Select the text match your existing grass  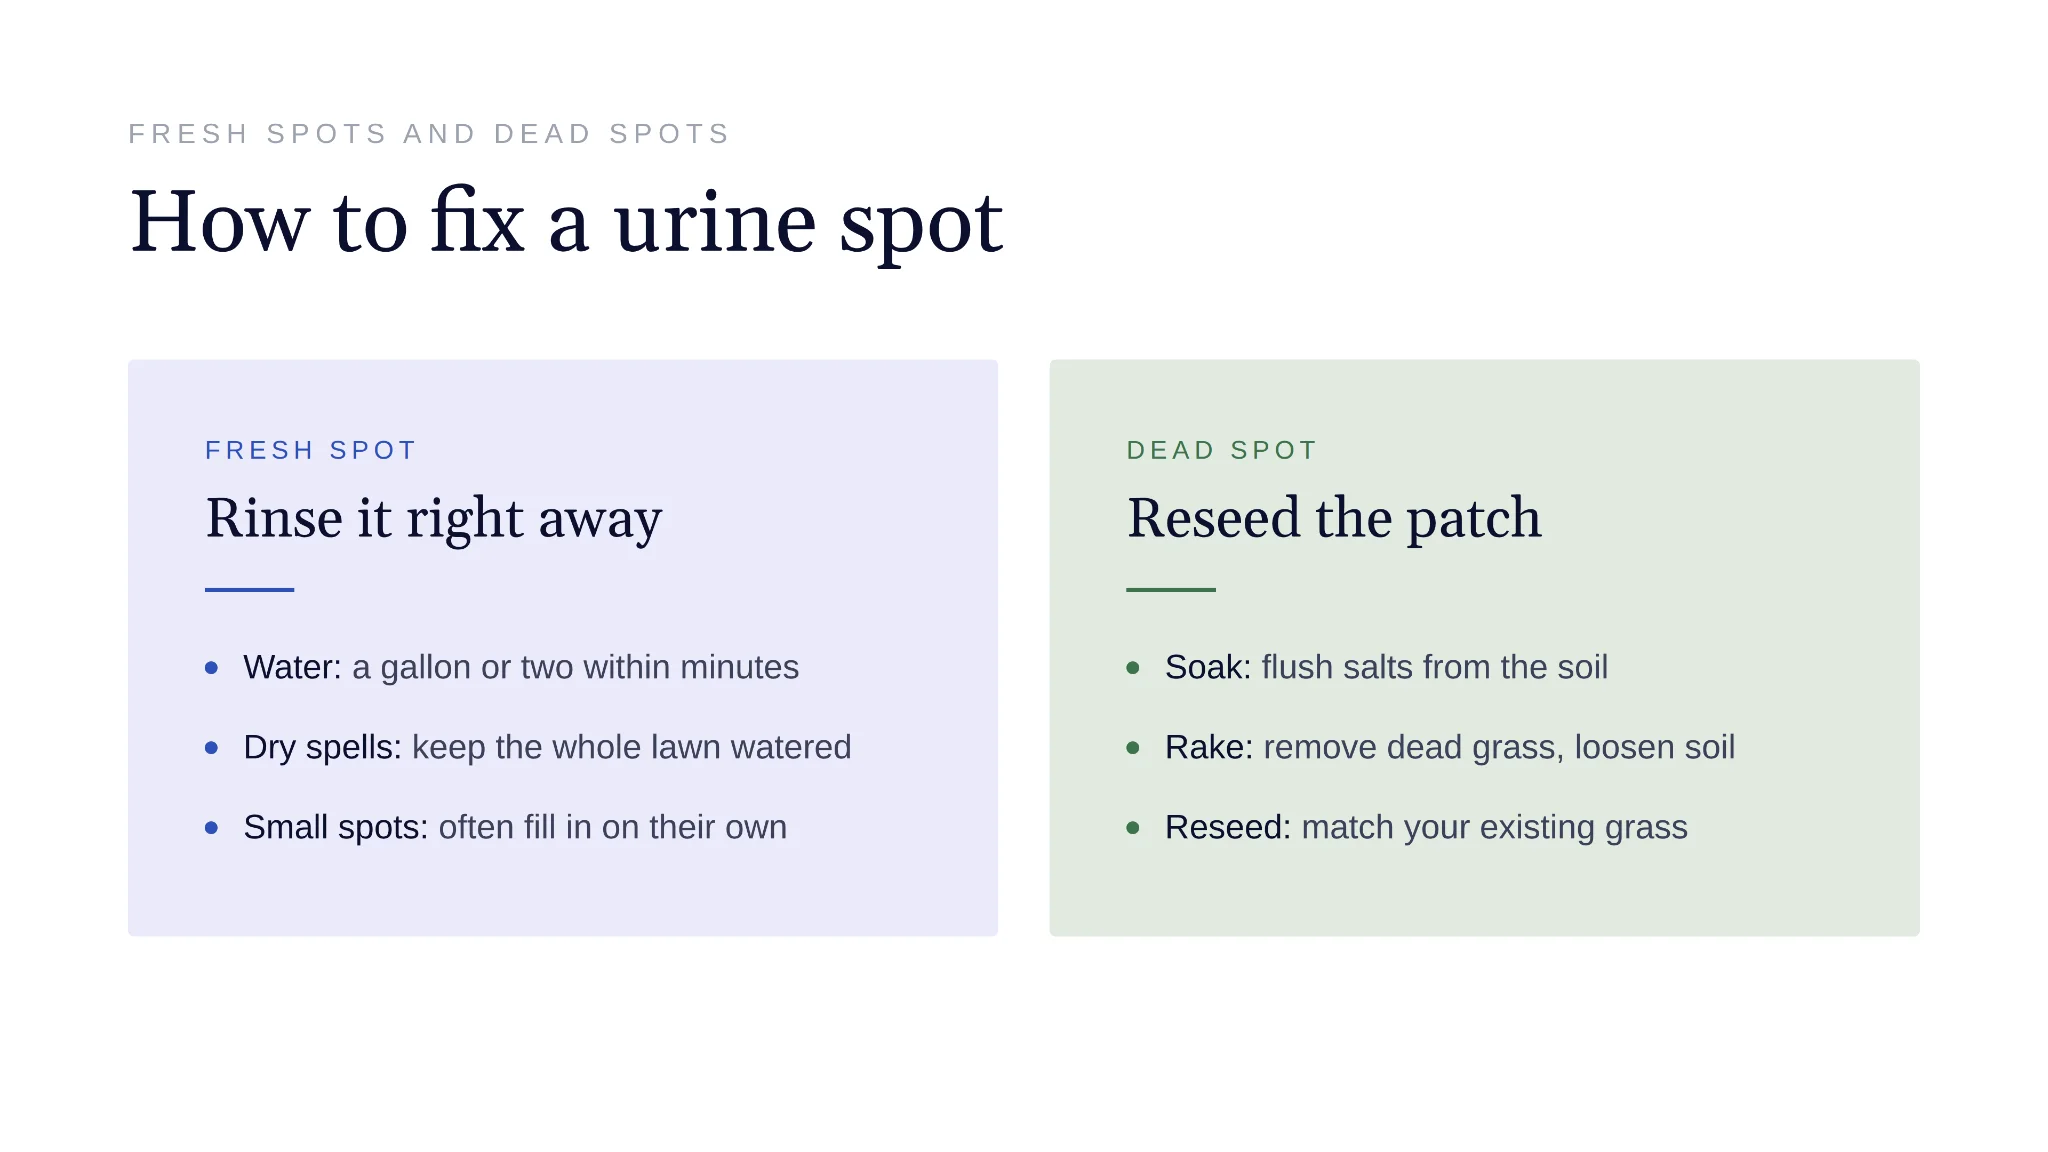(1495, 827)
